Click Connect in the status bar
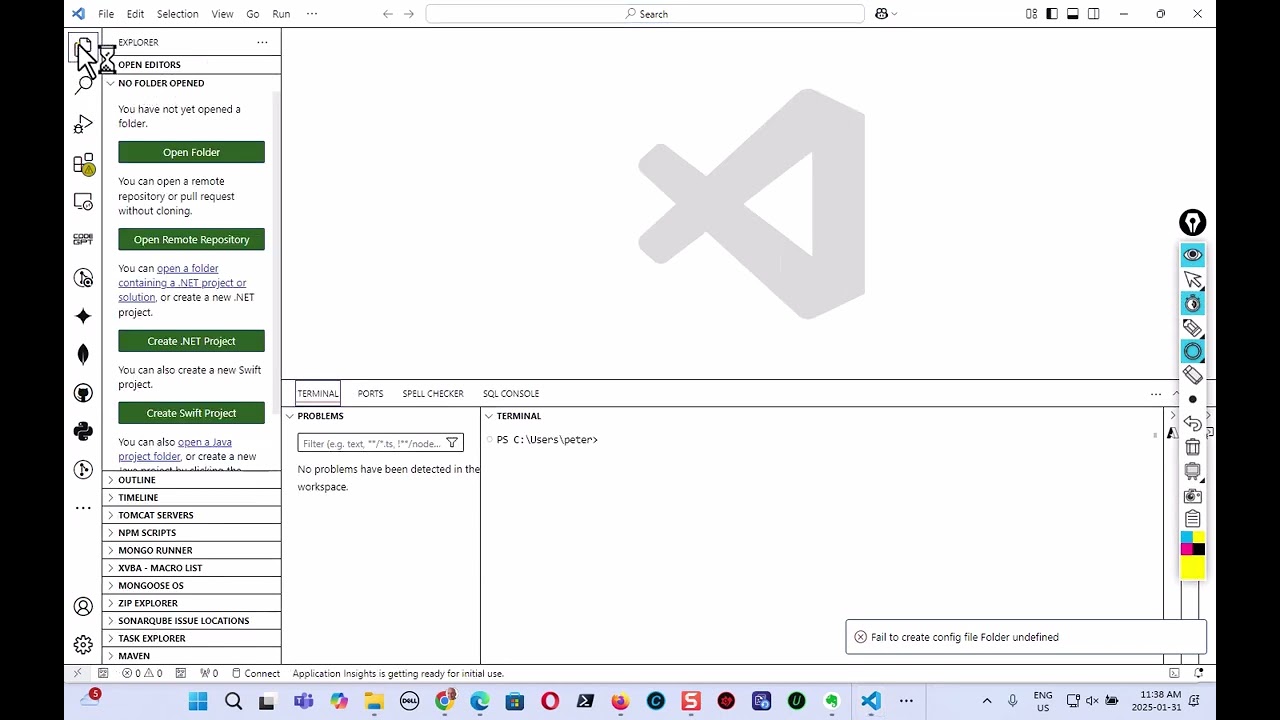Viewport: 1280px width, 720px height. [255, 674]
